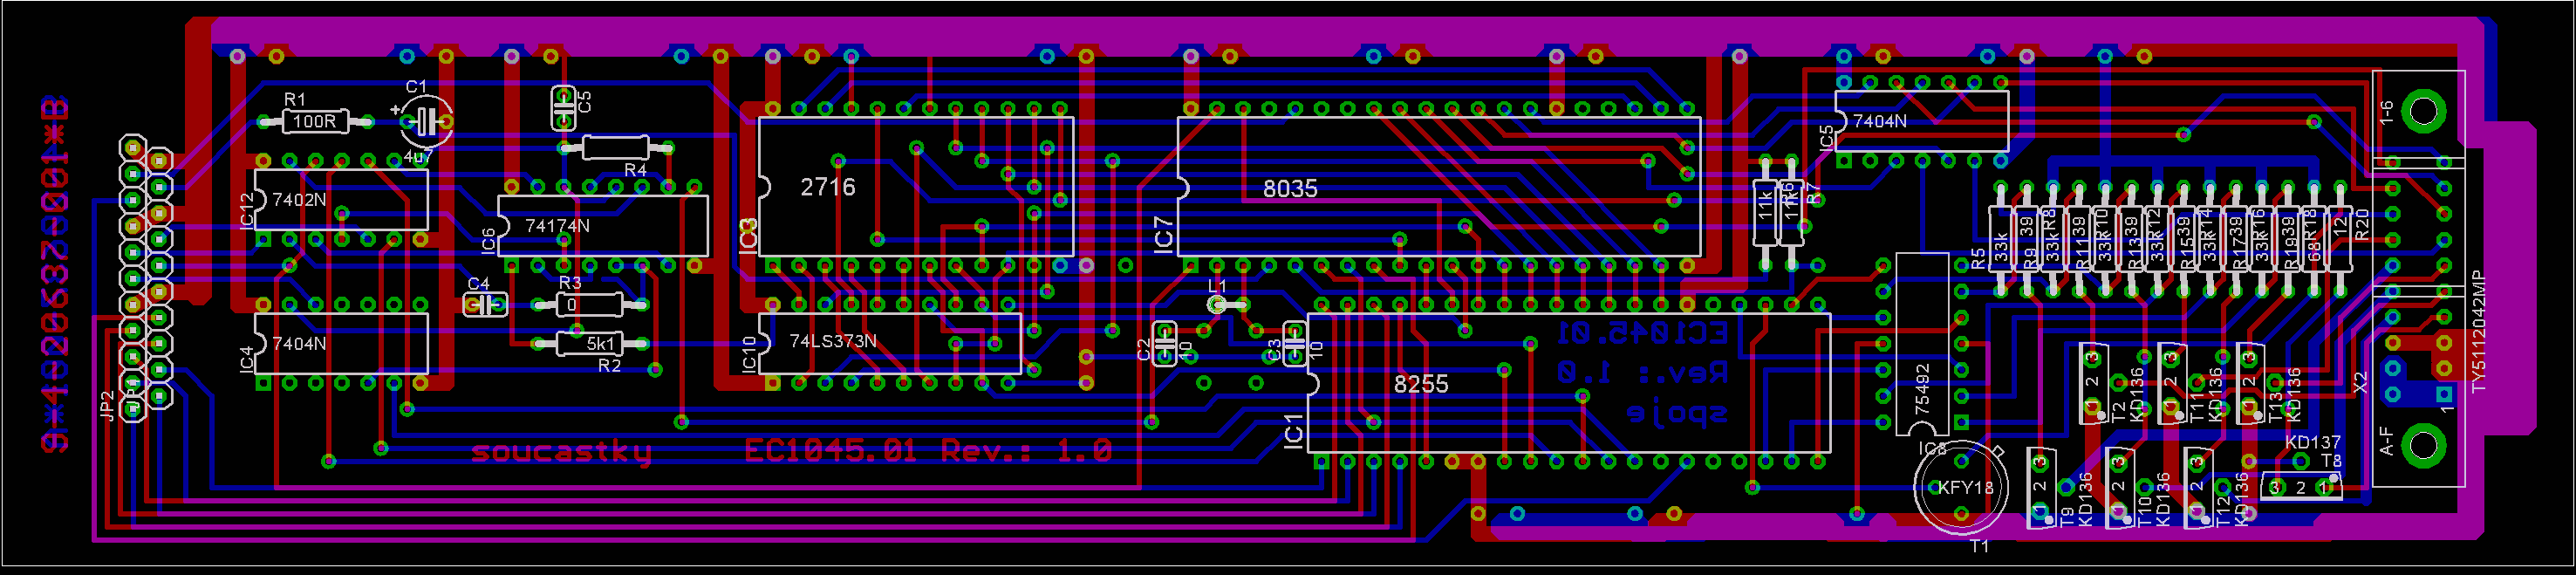
Task: Select the 4u7 electrolytic capacitor C1
Action: tap(426, 122)
